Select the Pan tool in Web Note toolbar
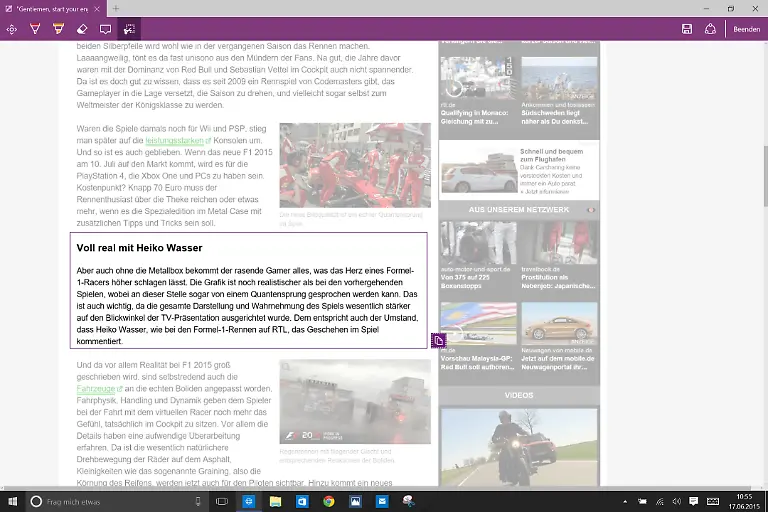Viewport: 768px width, 512px height. point(12,29)
